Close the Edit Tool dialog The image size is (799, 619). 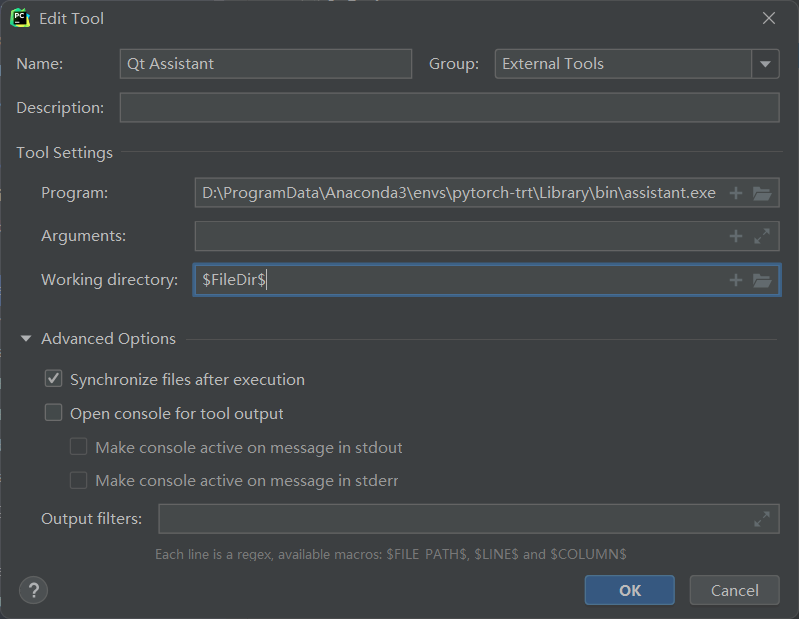point(769,18)
